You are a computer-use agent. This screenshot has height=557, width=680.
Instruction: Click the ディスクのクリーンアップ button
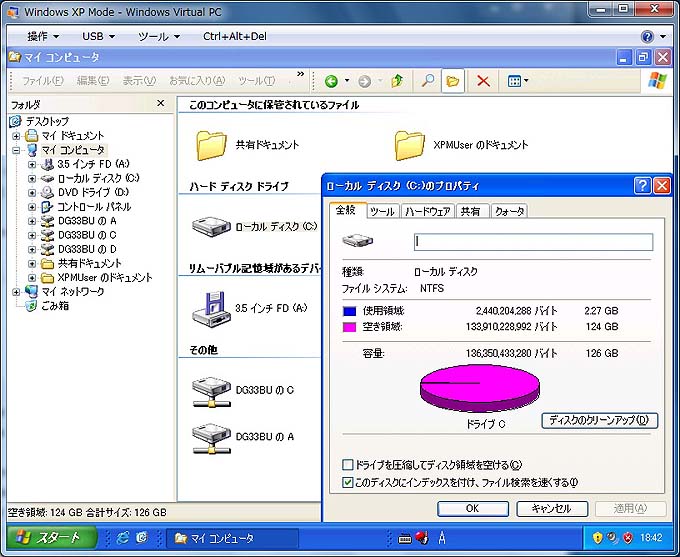click(x=599, y=420)
